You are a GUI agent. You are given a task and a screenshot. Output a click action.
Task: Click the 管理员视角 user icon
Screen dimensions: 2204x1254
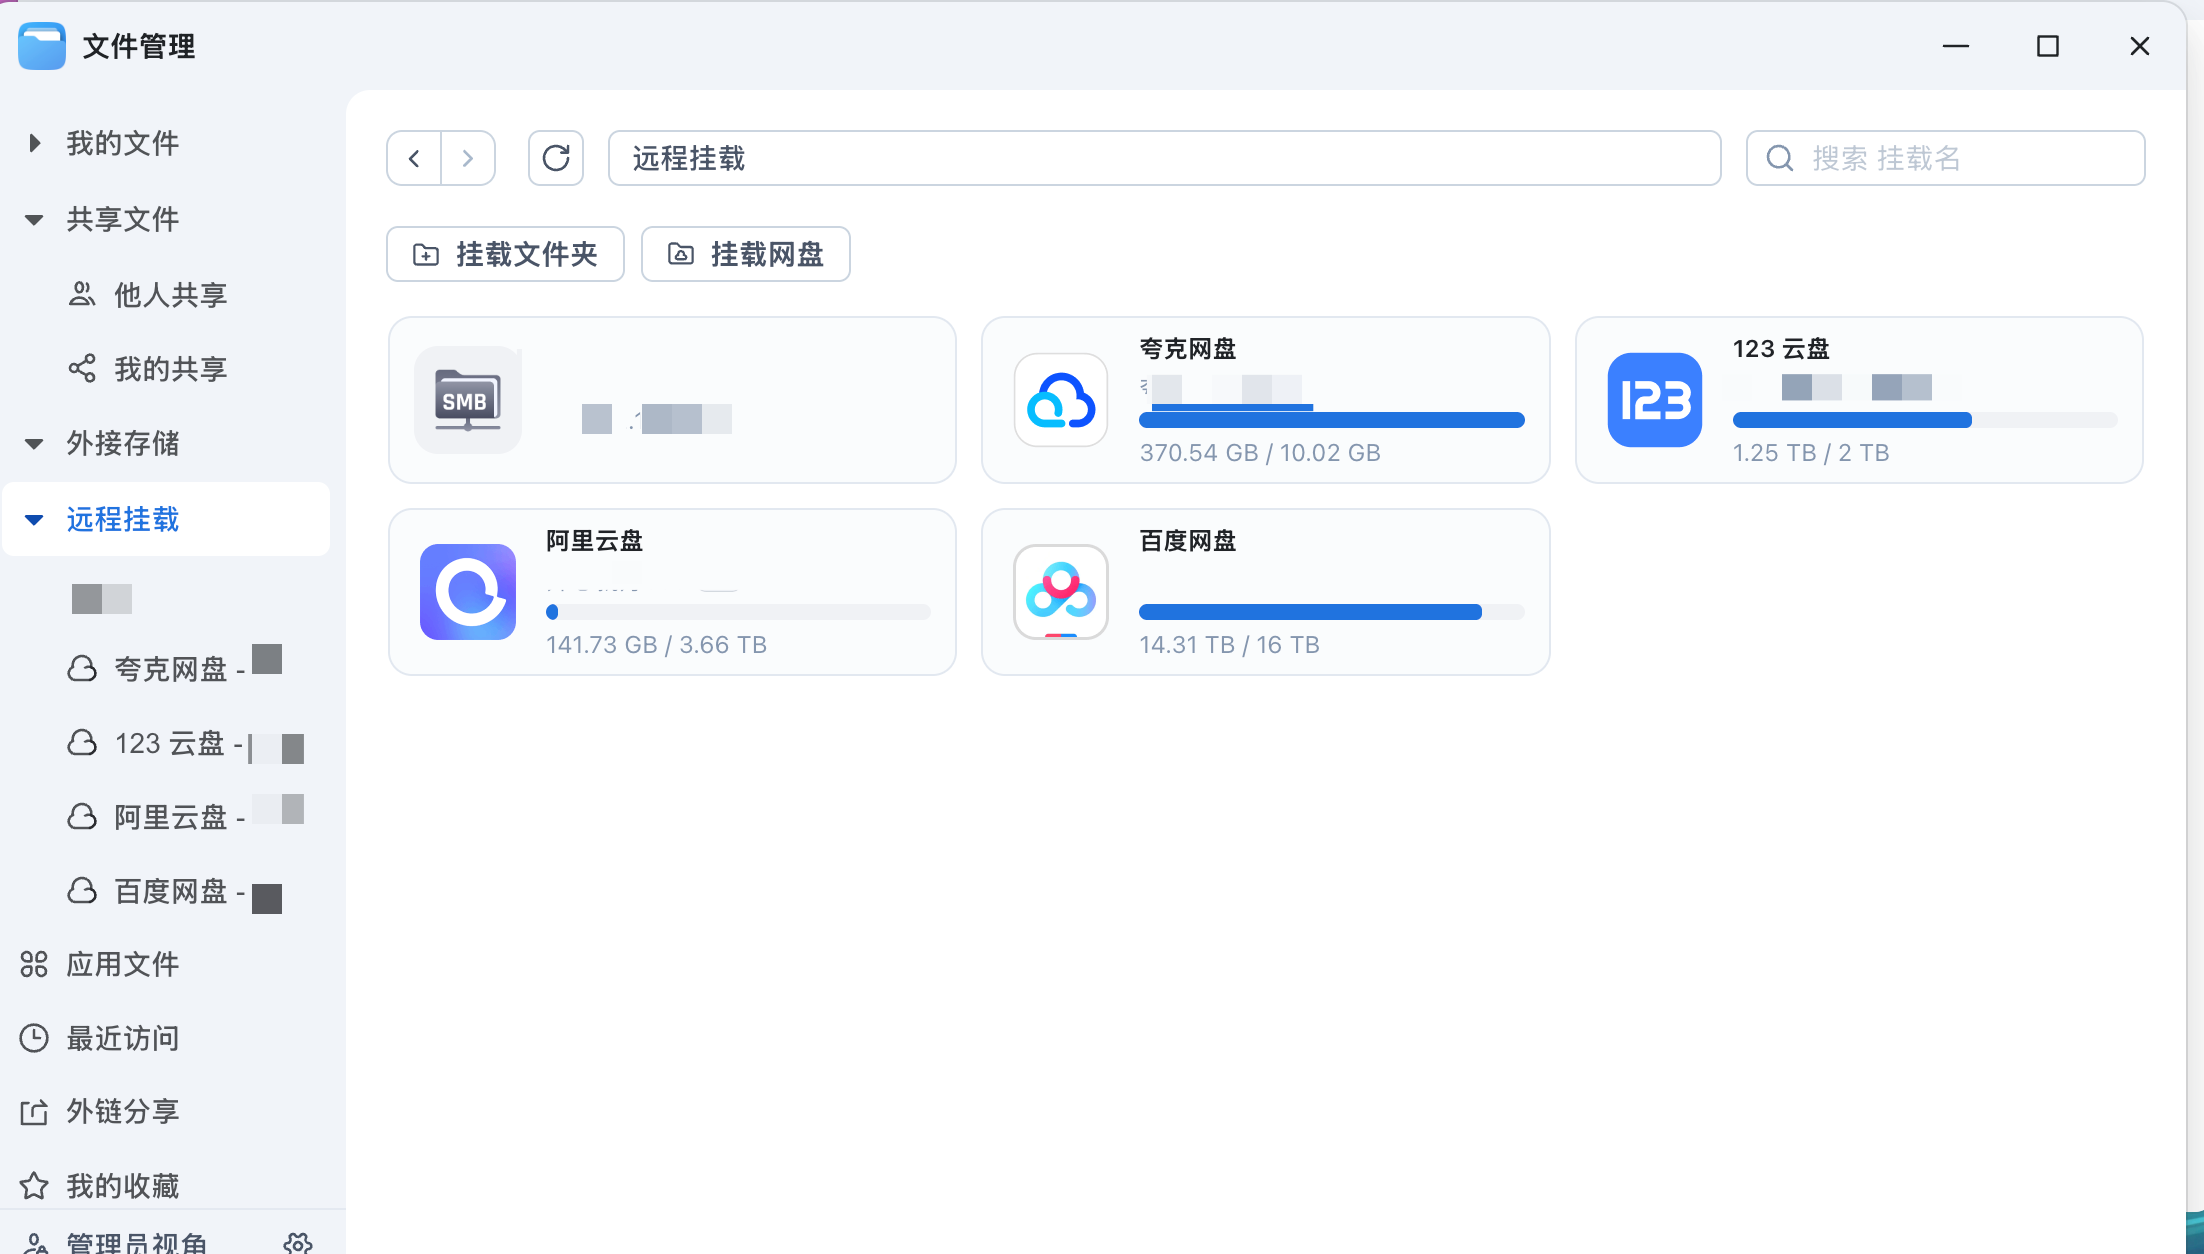pos(36,1243)
